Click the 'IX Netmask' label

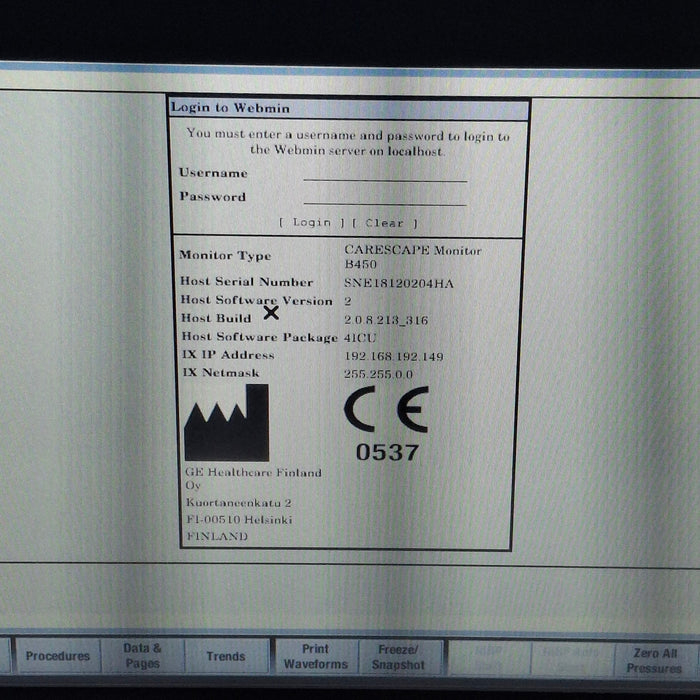(221, 373)
